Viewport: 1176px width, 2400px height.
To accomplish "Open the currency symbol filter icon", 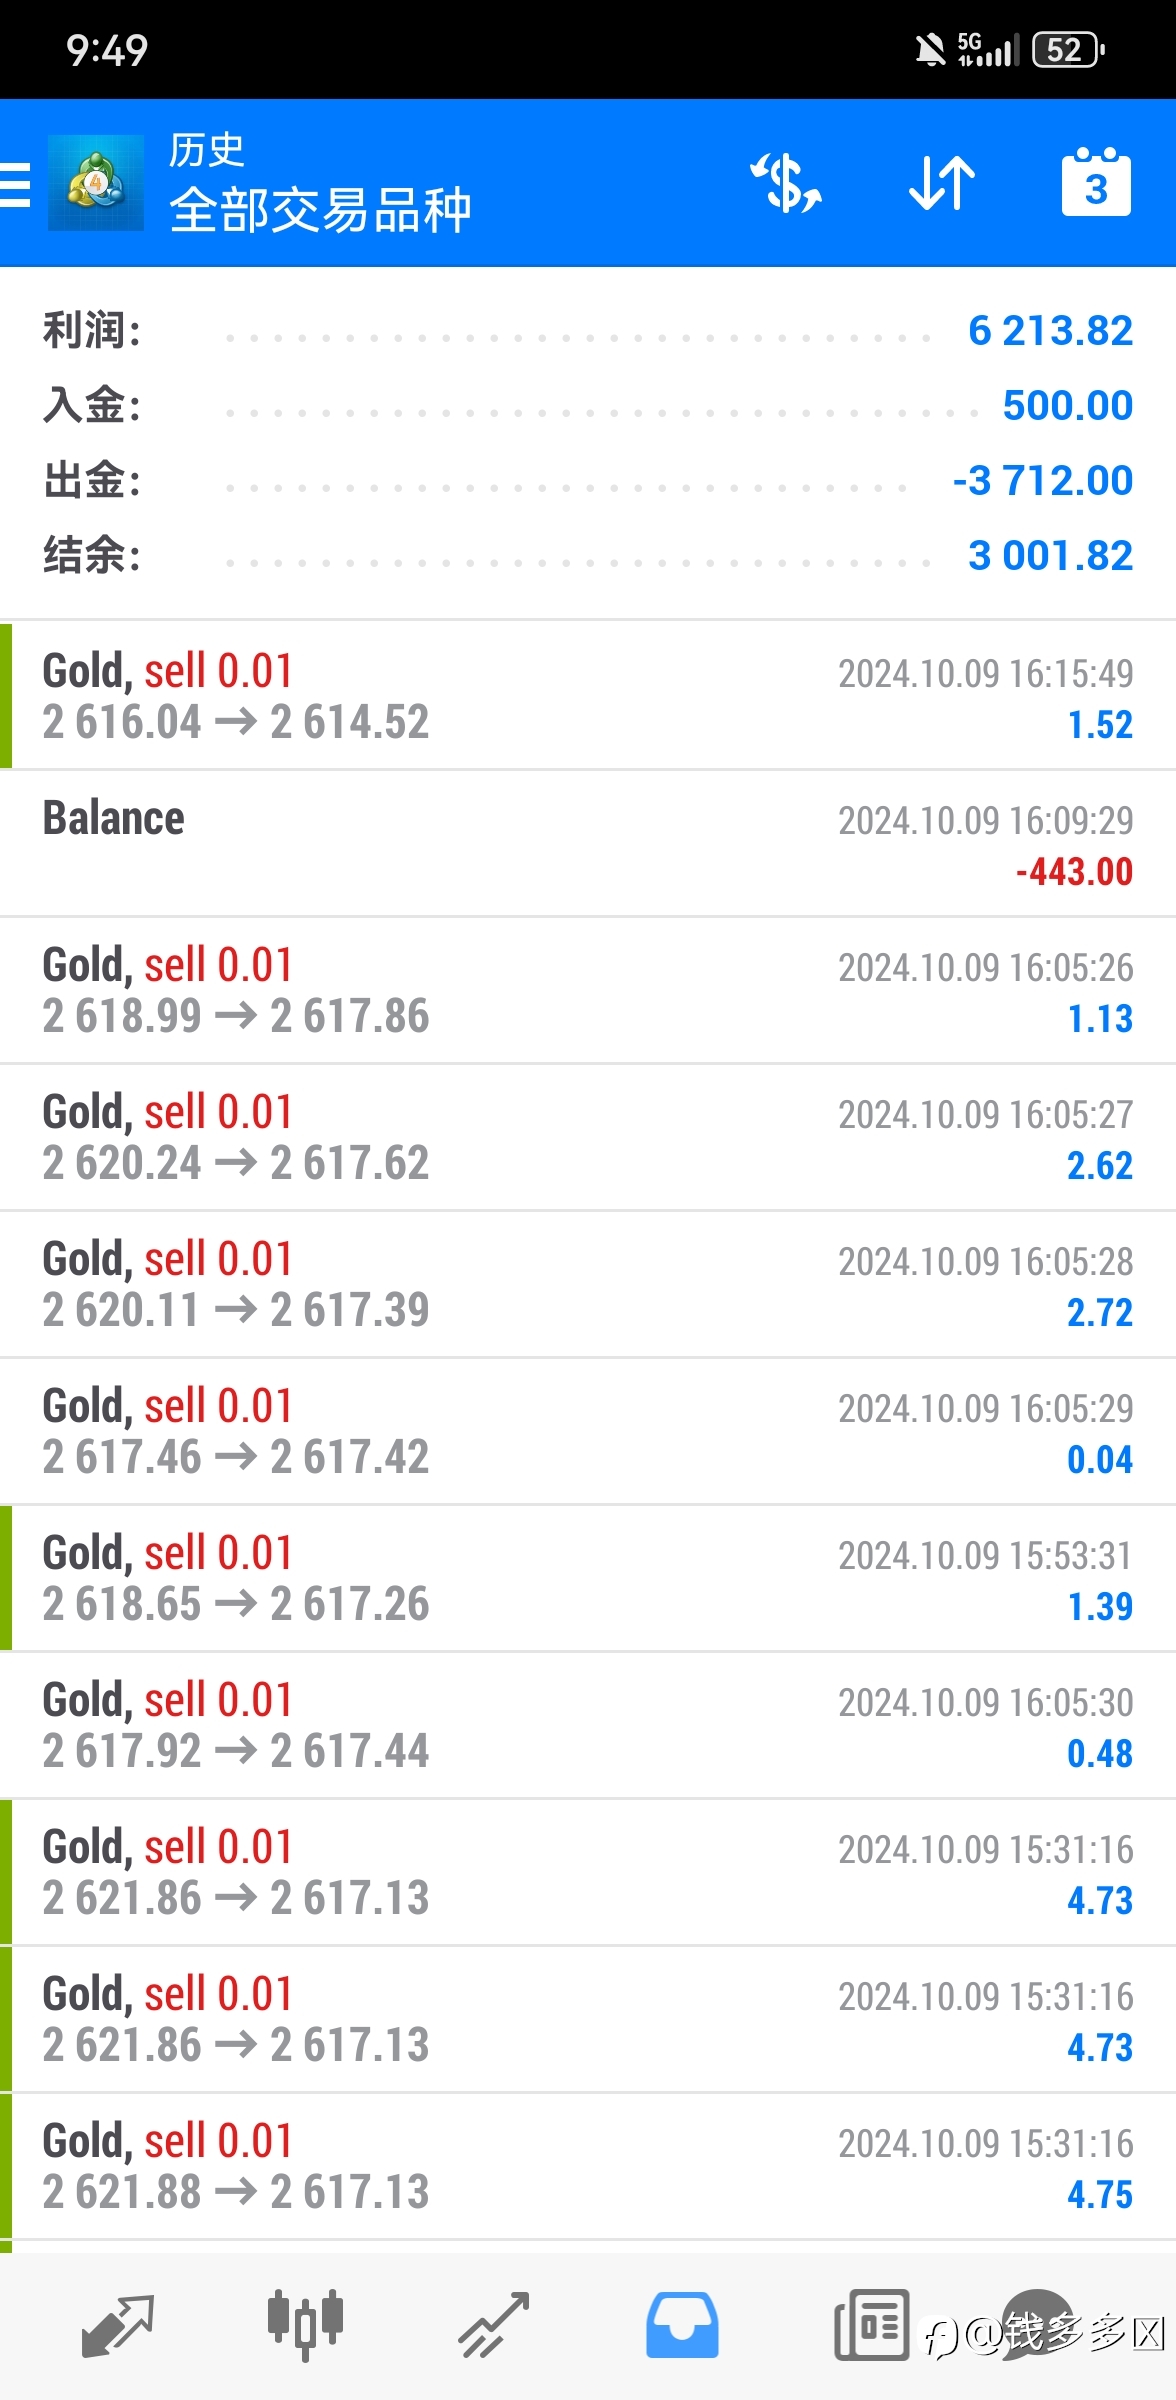I will tap(787, 183).
